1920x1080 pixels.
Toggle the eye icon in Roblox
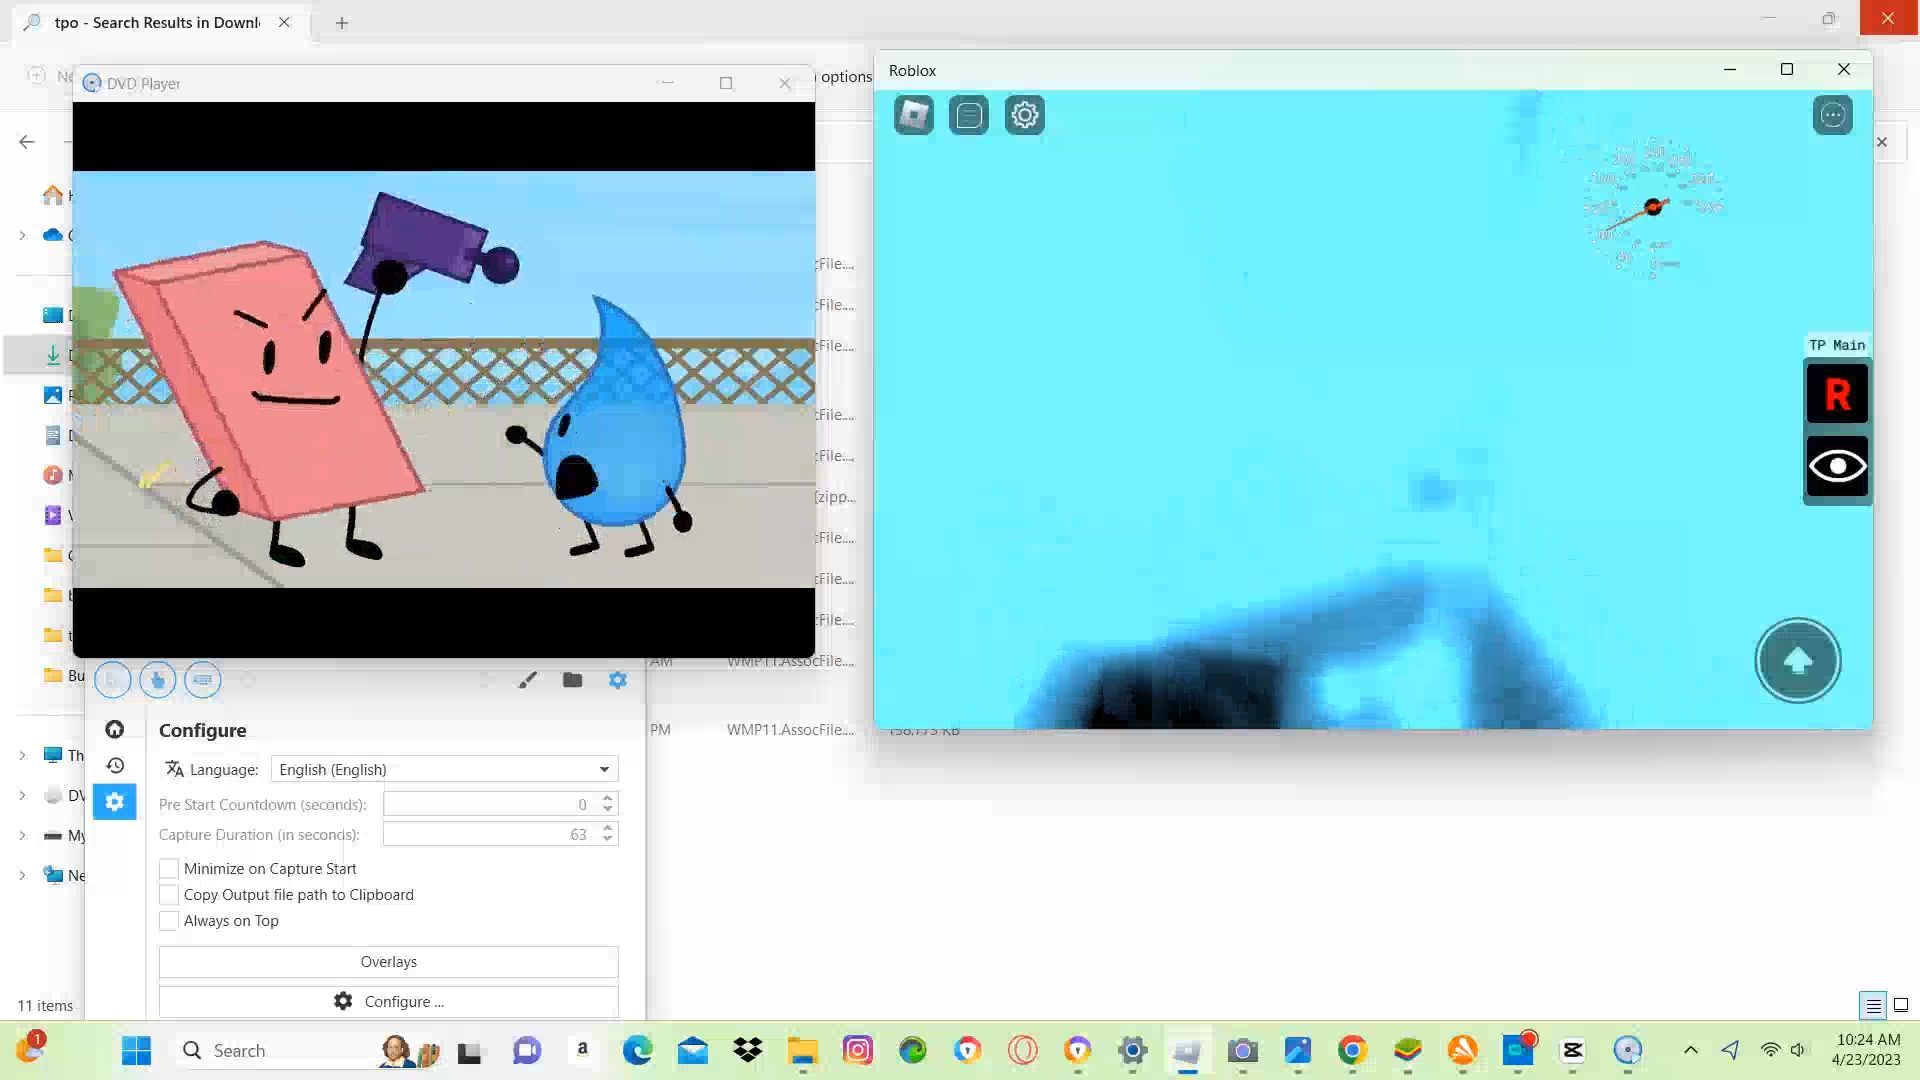pyautogui.click(x=1837, y=466)
